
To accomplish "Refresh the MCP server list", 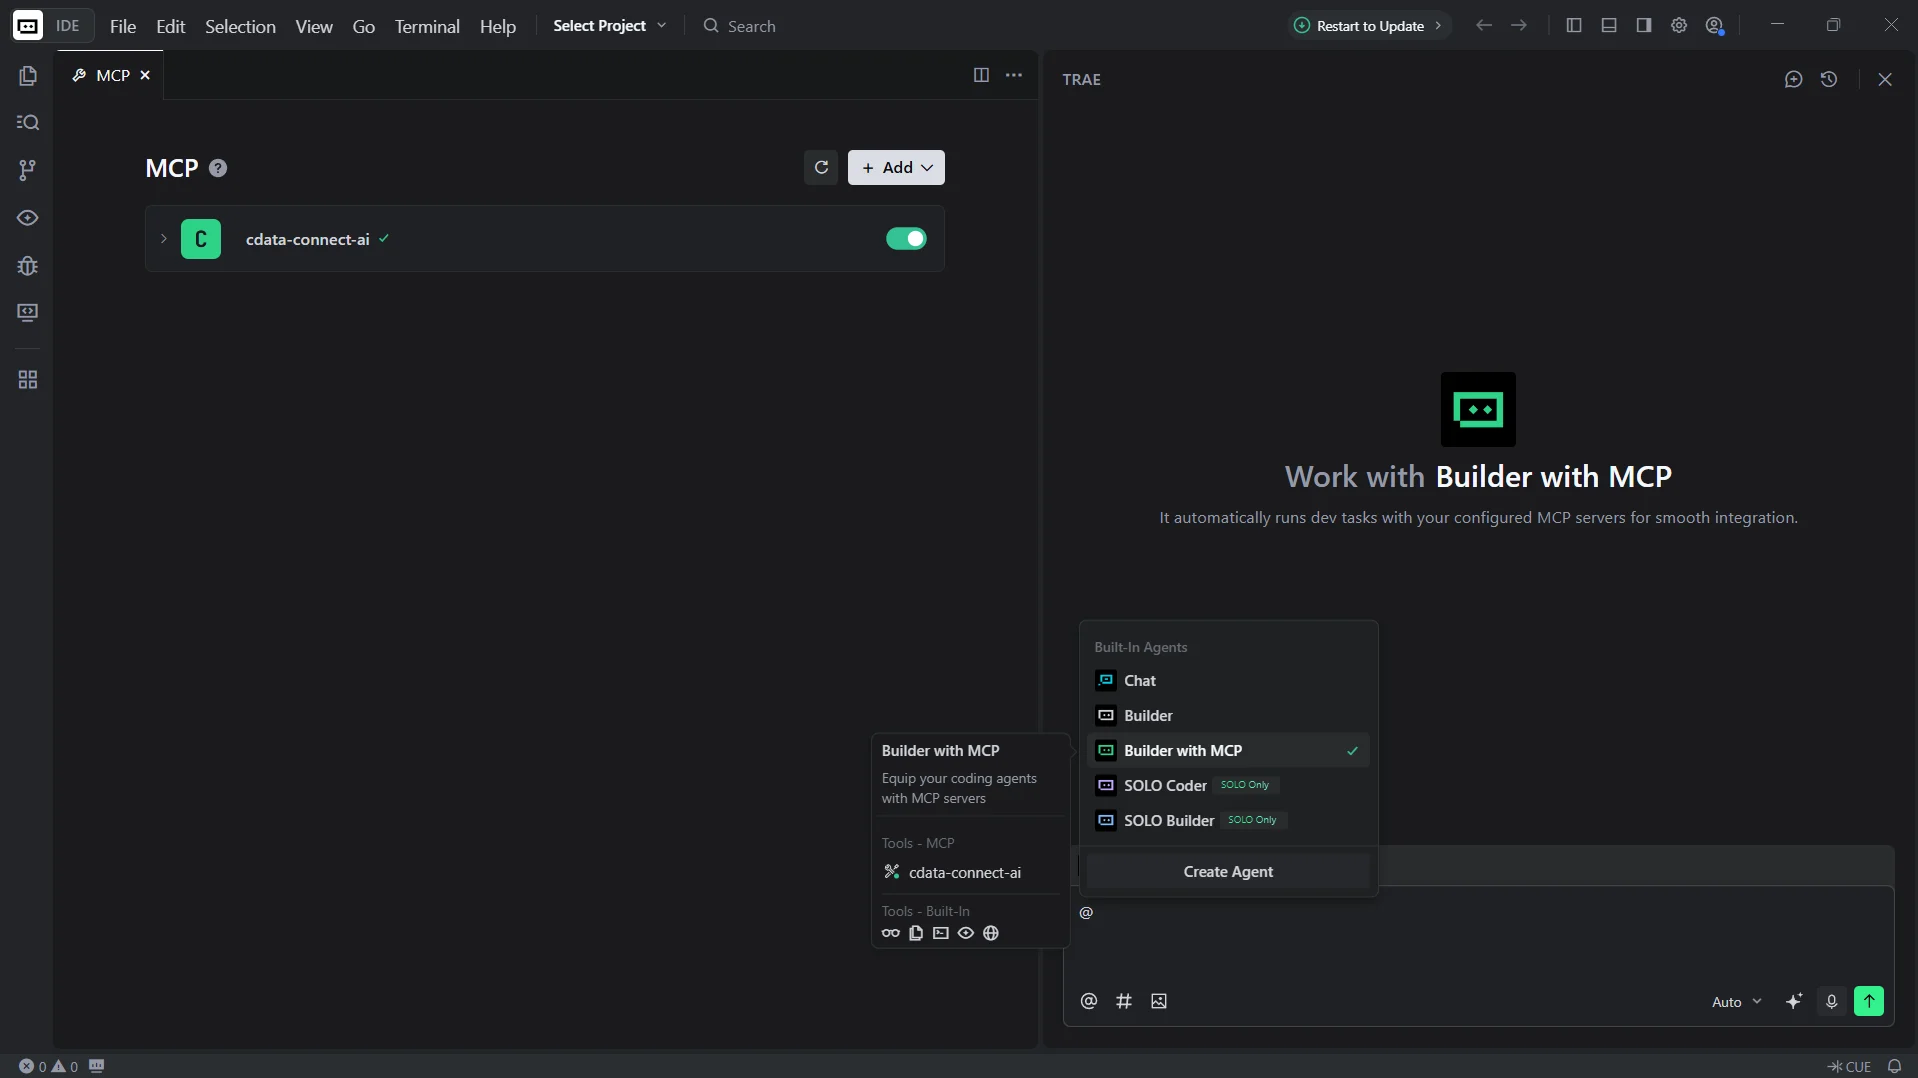I will (821, 168).
